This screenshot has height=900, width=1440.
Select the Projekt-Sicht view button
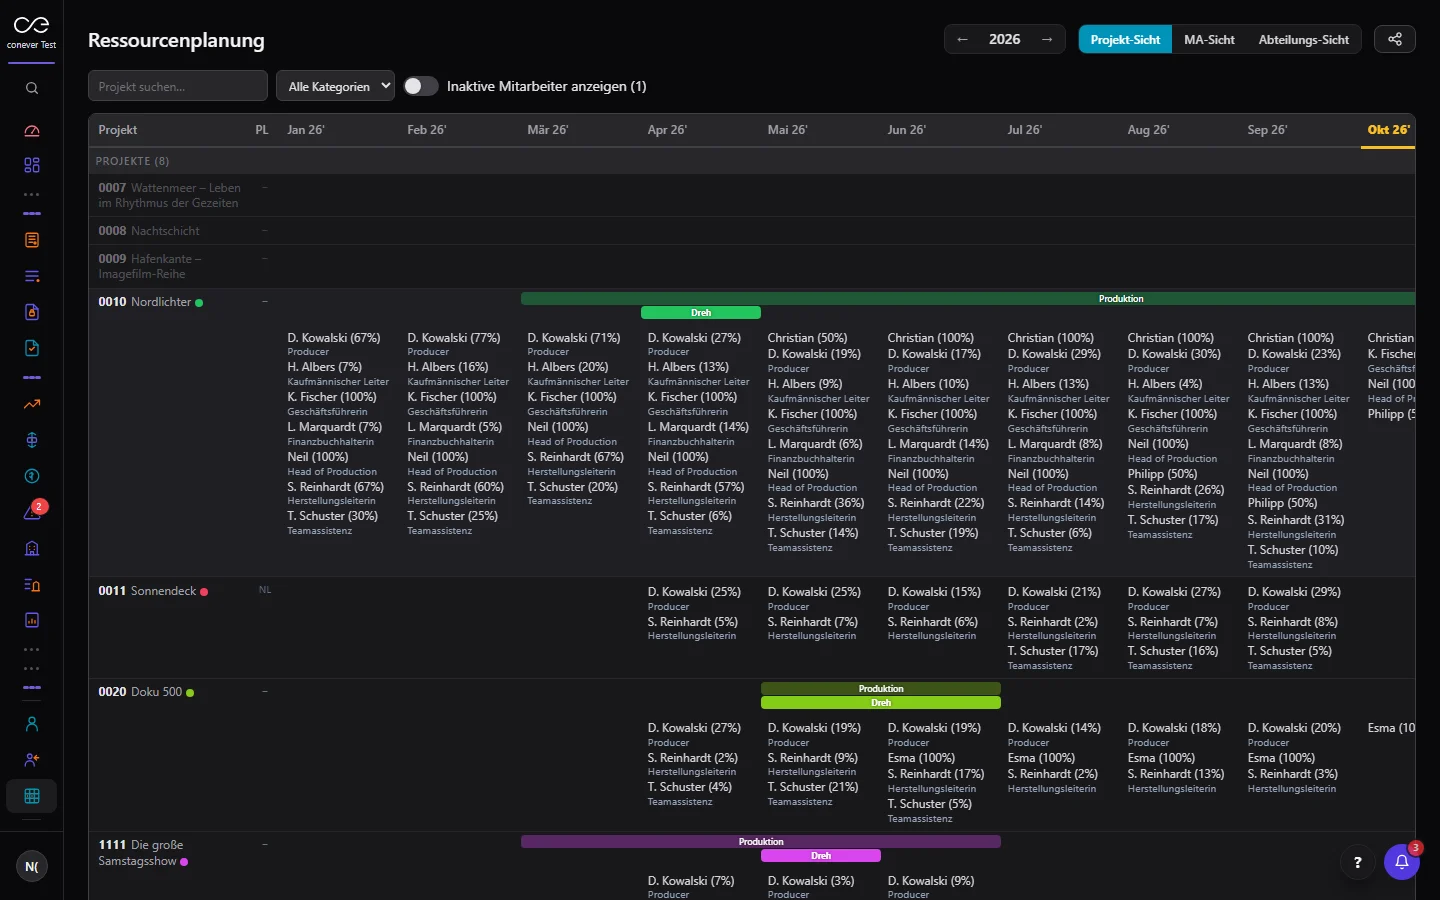click(x=1125, y=39)
